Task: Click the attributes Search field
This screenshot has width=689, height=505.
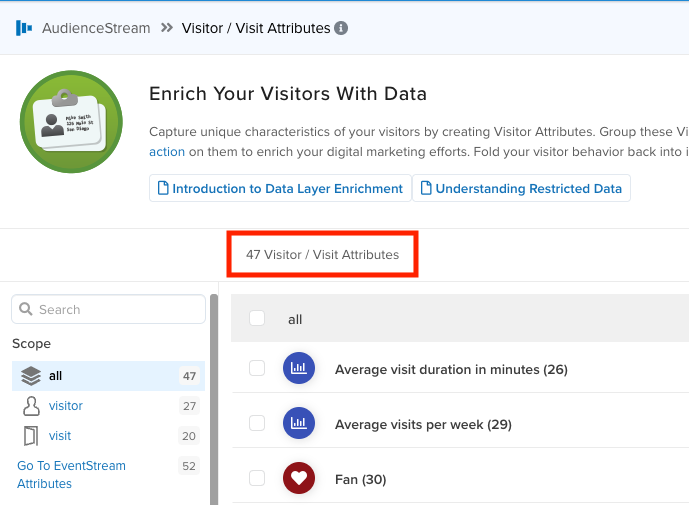Action: point(108,309)
